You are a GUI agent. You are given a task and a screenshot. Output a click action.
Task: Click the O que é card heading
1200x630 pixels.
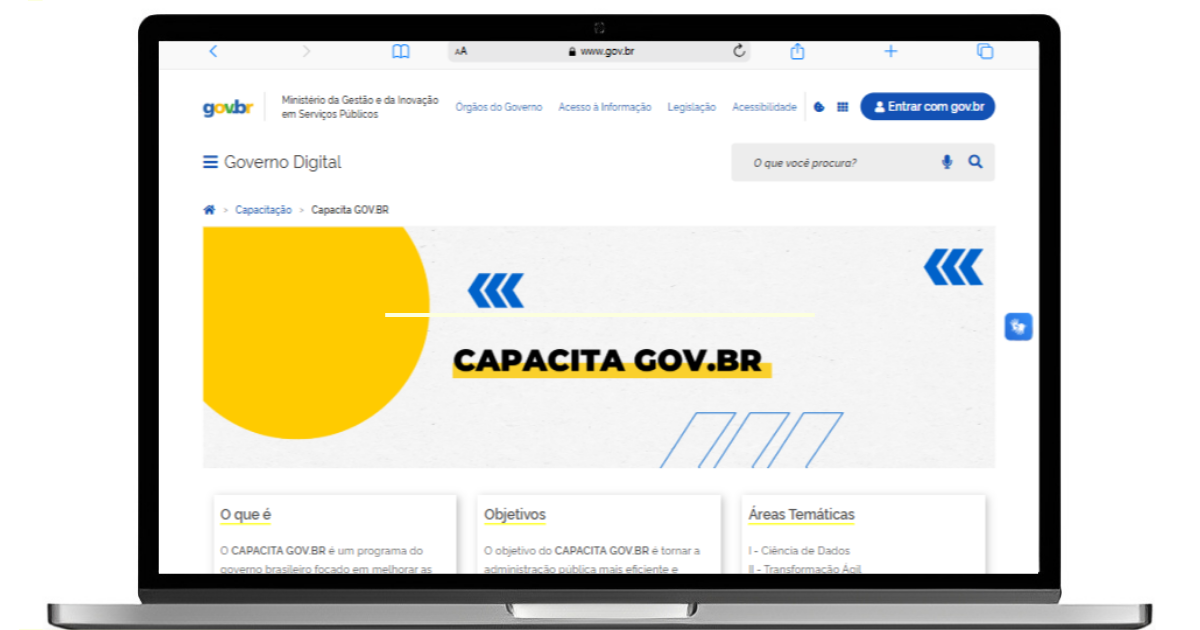pyautogui.click(x=246, y=515)
